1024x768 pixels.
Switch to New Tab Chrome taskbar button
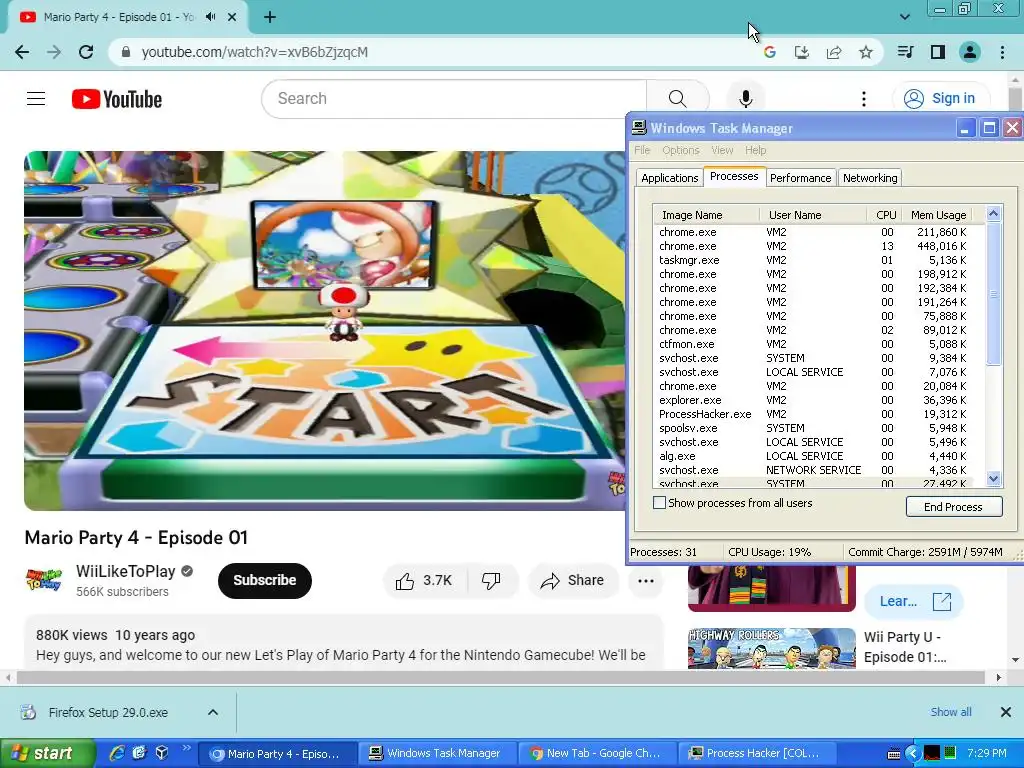[598, 754]
